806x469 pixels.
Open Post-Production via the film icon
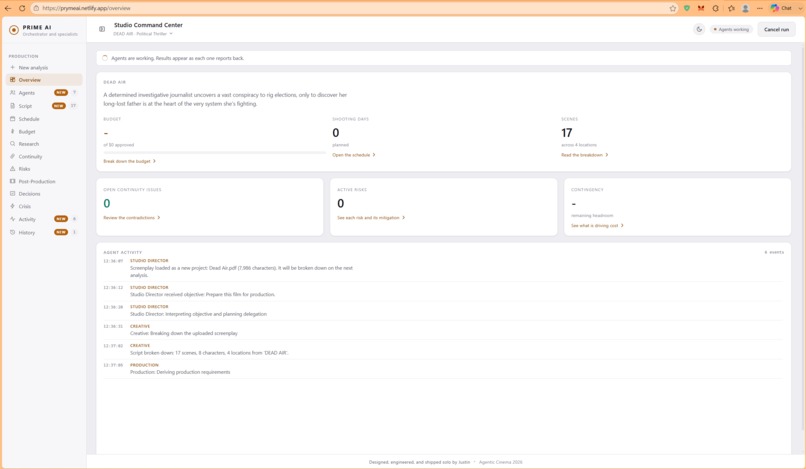(x=12, y=182)
